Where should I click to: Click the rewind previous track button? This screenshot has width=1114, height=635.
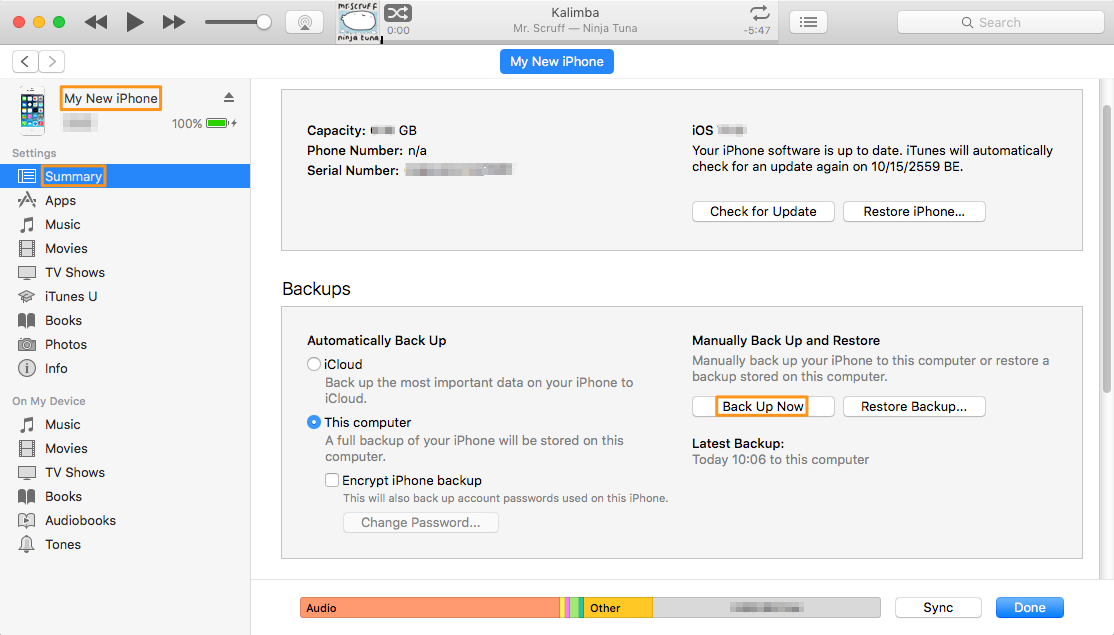tap(96, 22)
